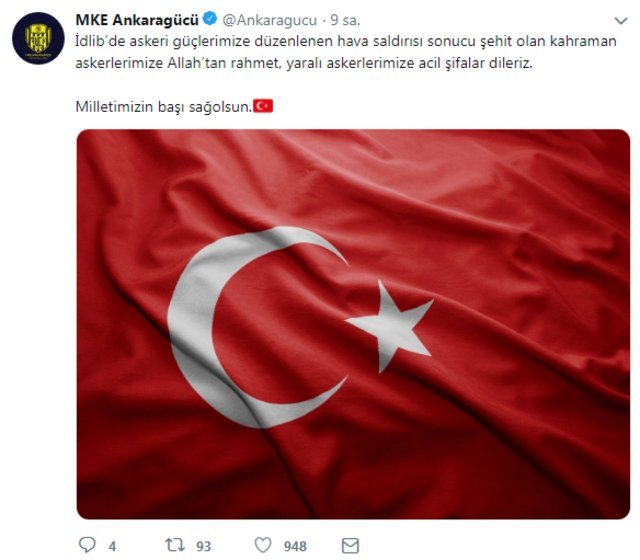Click the retweet count 93
640x560 pixels.
pos(203,546)
